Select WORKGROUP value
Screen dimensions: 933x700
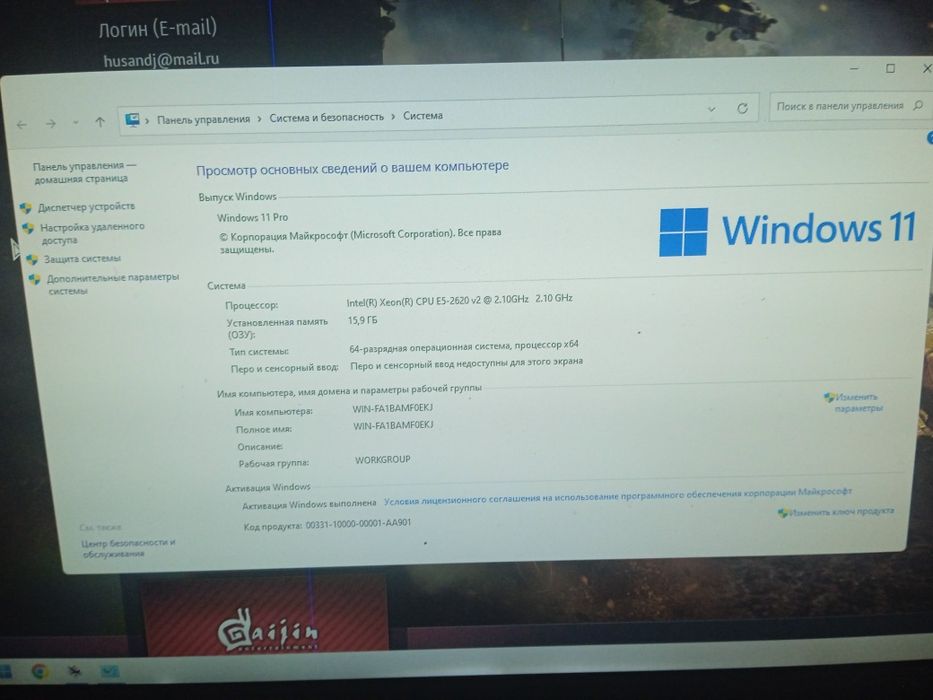click(x=383, y=460)
